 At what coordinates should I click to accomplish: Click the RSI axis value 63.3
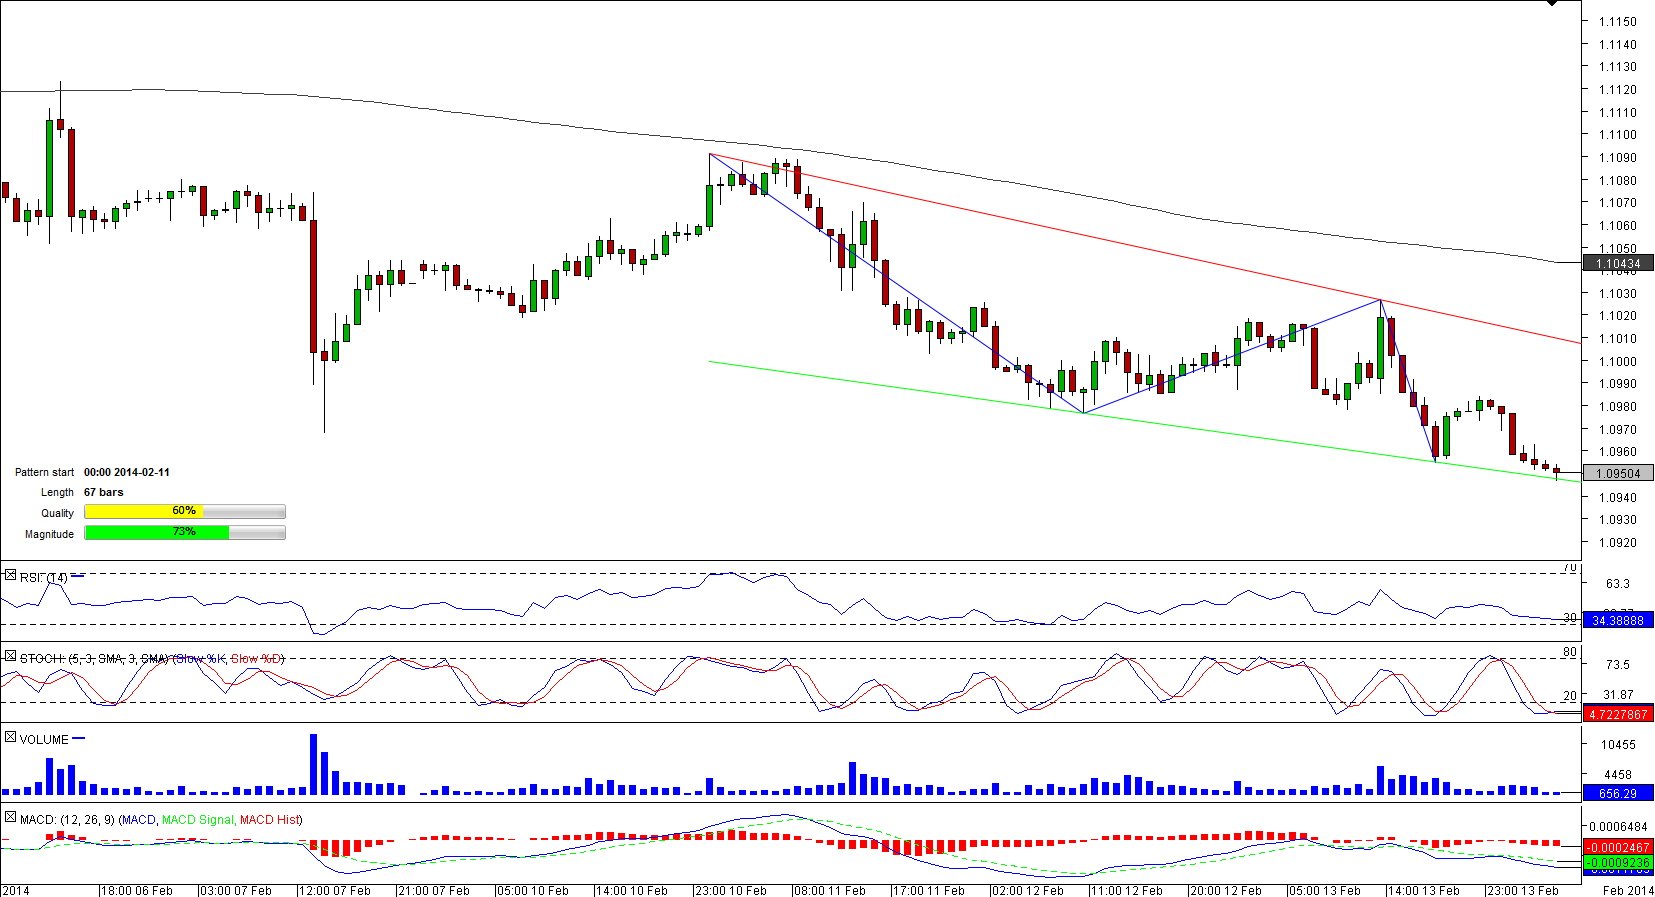(1618, 584)
